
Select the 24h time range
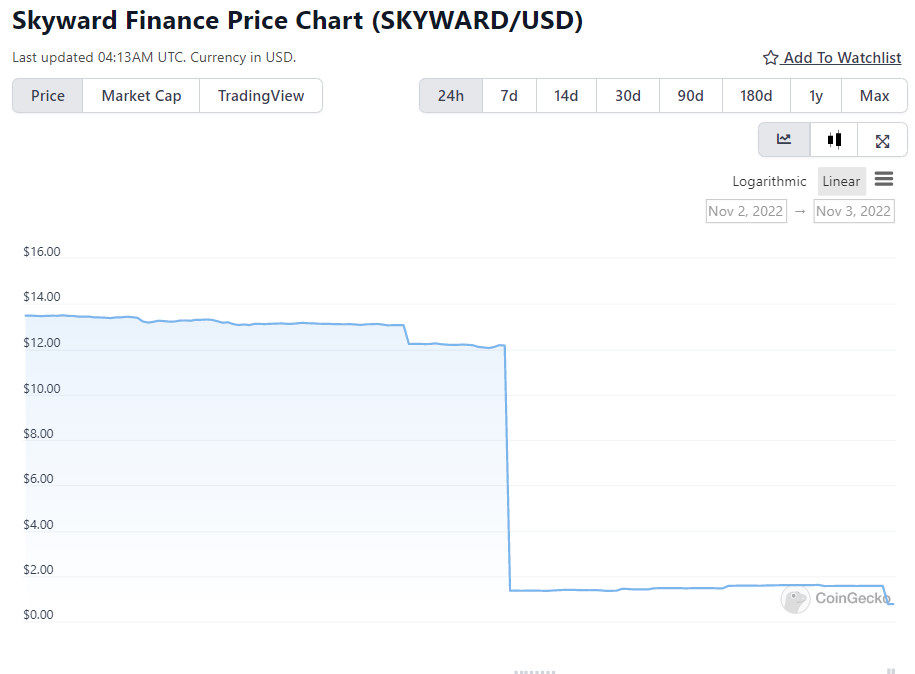tap(451, 96)
